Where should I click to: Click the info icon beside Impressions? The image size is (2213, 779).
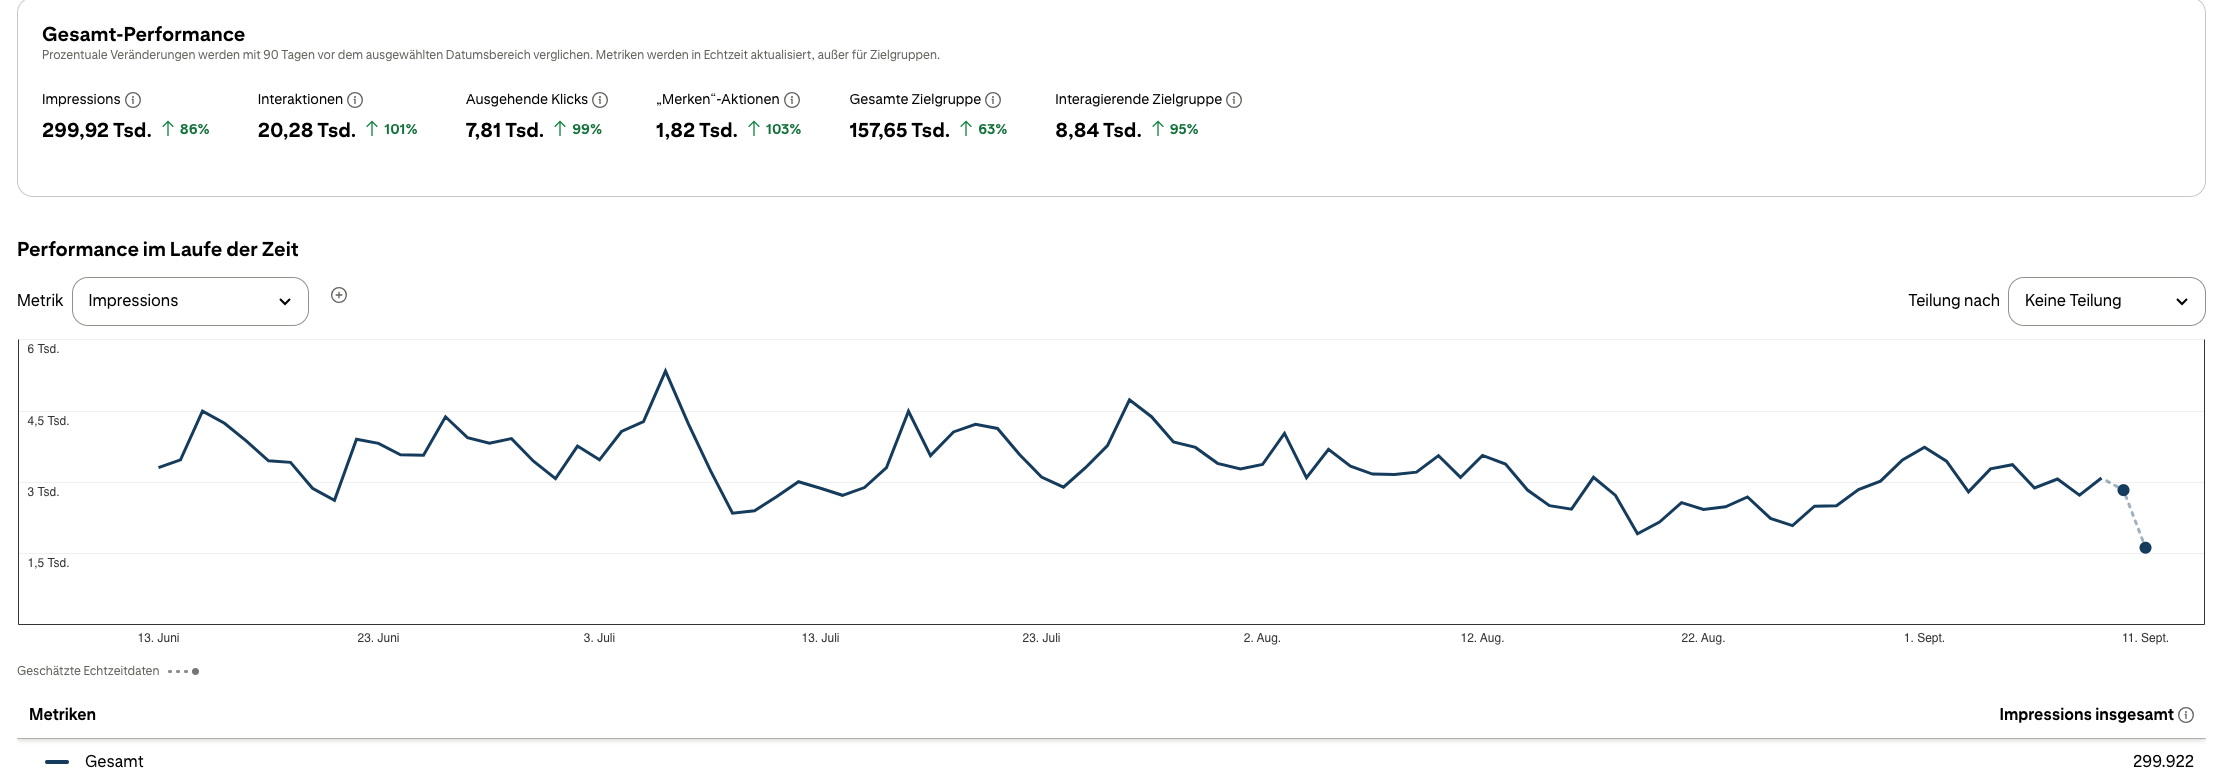[133, 100]
